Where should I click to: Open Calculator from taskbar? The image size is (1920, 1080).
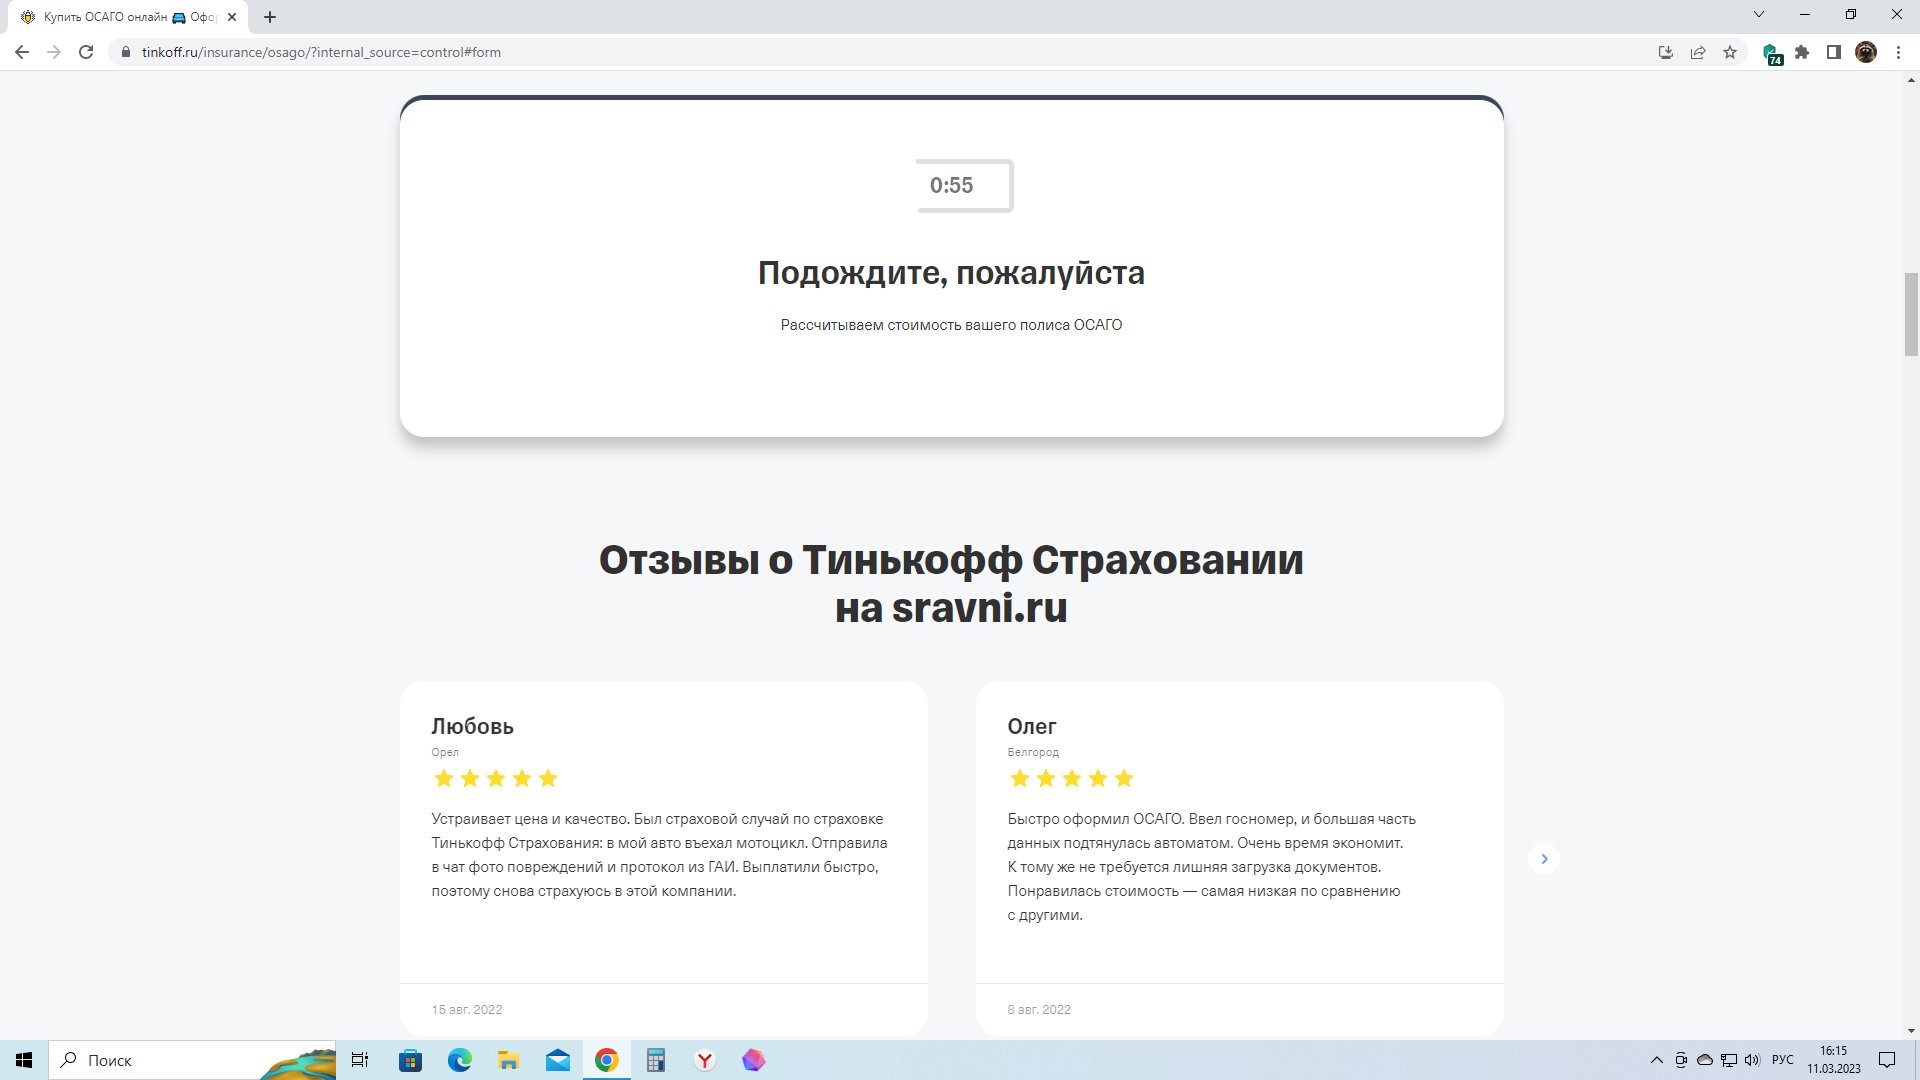point(656,1060)
